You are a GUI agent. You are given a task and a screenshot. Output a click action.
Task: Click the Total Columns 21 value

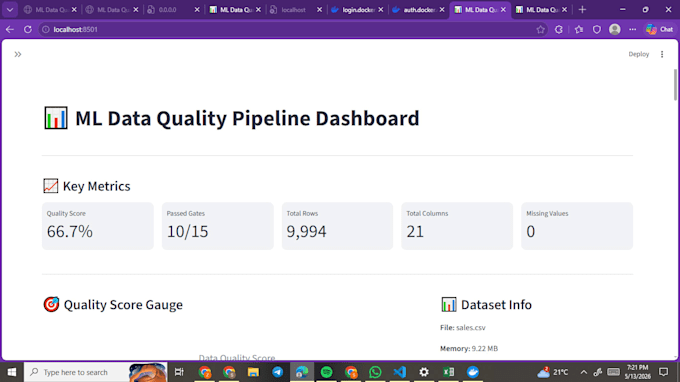(x=415, y=232)
